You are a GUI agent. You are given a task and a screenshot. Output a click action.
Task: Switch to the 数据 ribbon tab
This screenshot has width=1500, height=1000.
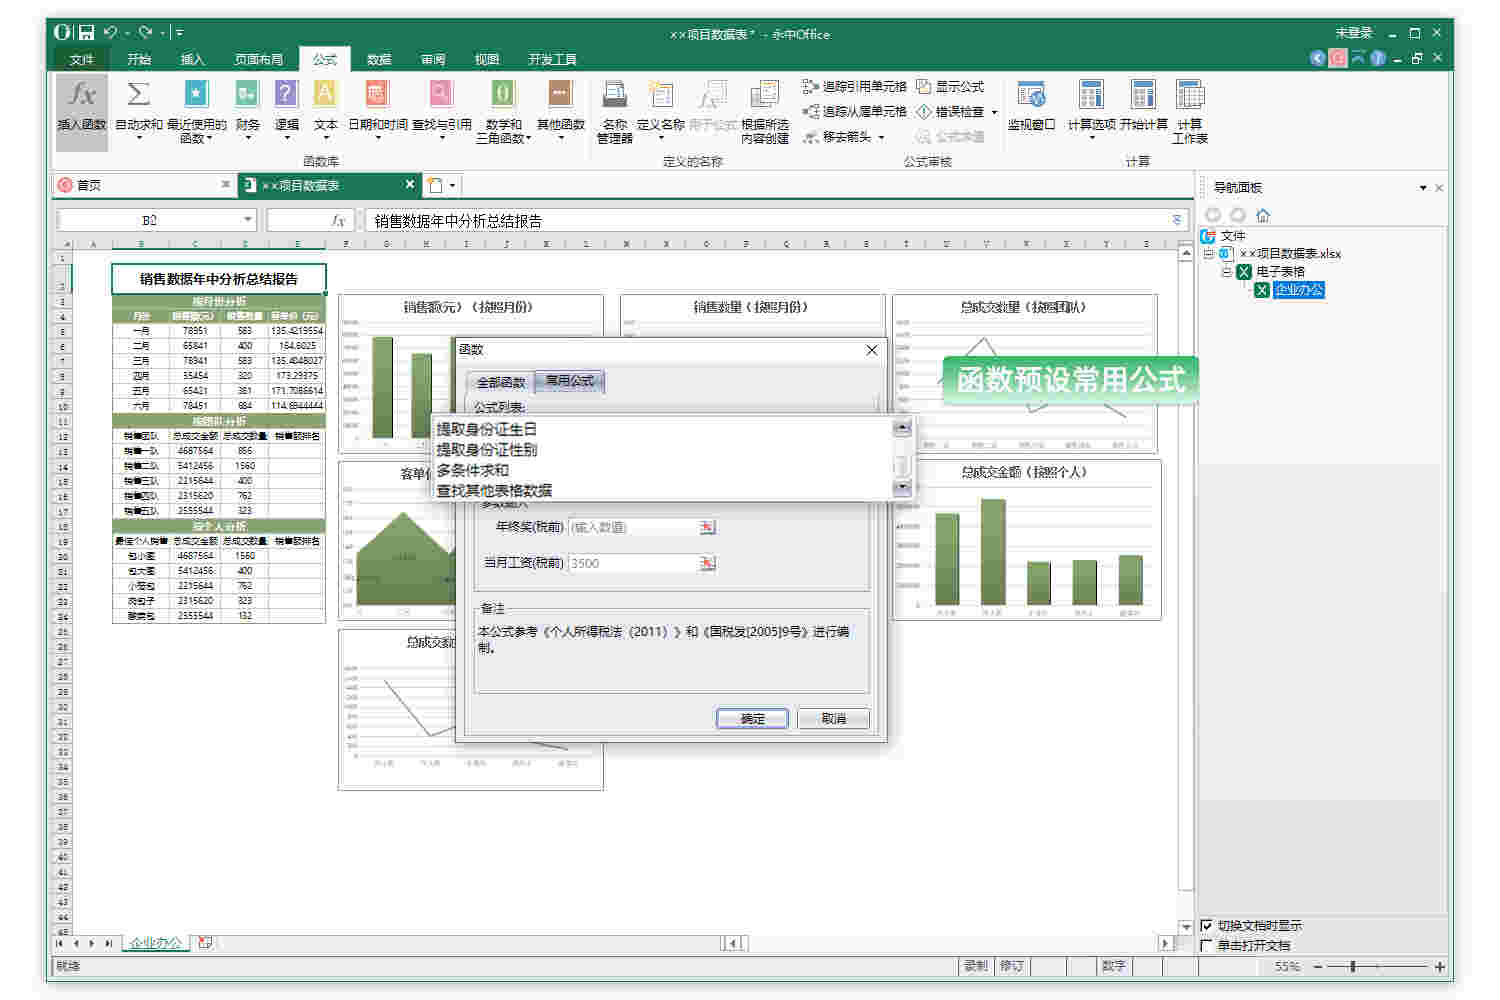[378, 59]
